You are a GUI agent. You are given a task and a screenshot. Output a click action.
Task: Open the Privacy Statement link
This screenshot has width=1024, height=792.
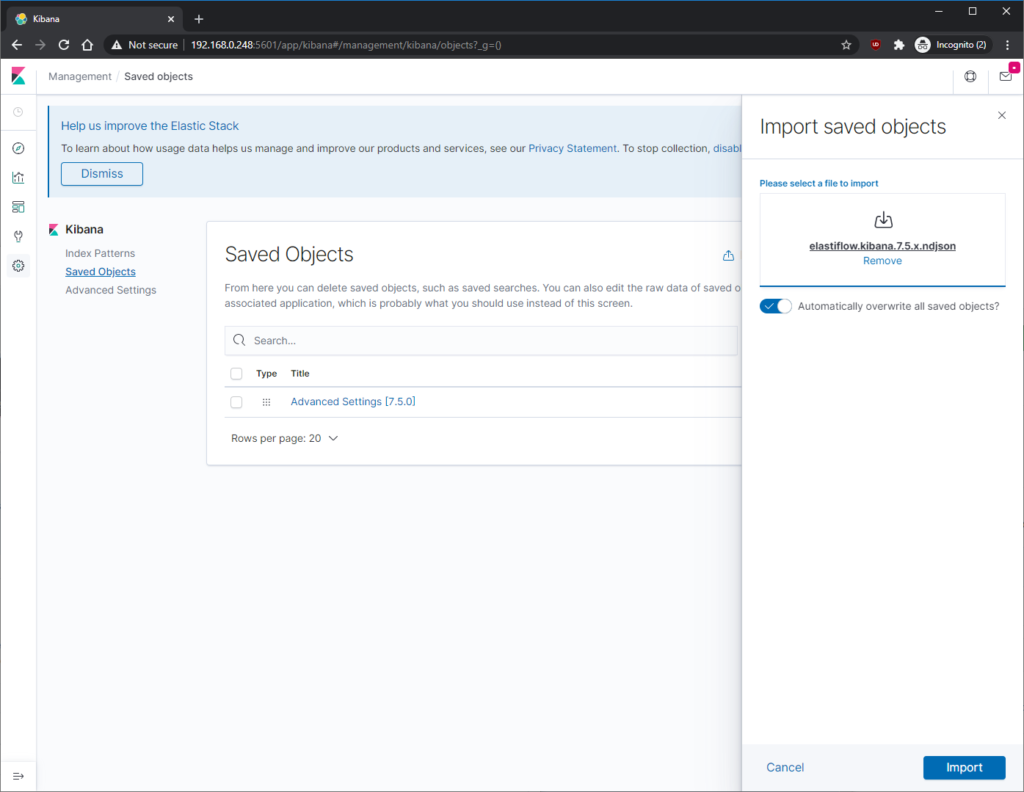tap(572, 148)
